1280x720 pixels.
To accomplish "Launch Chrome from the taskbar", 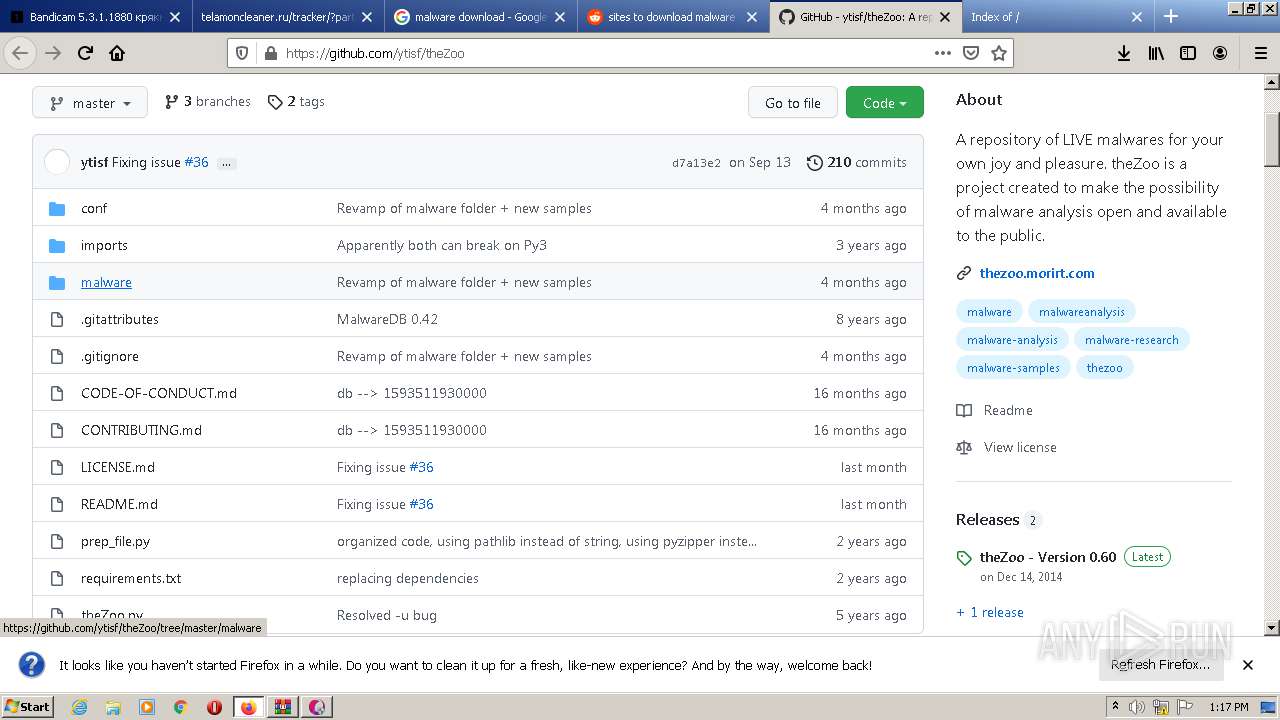I will (x=180, y=707).
